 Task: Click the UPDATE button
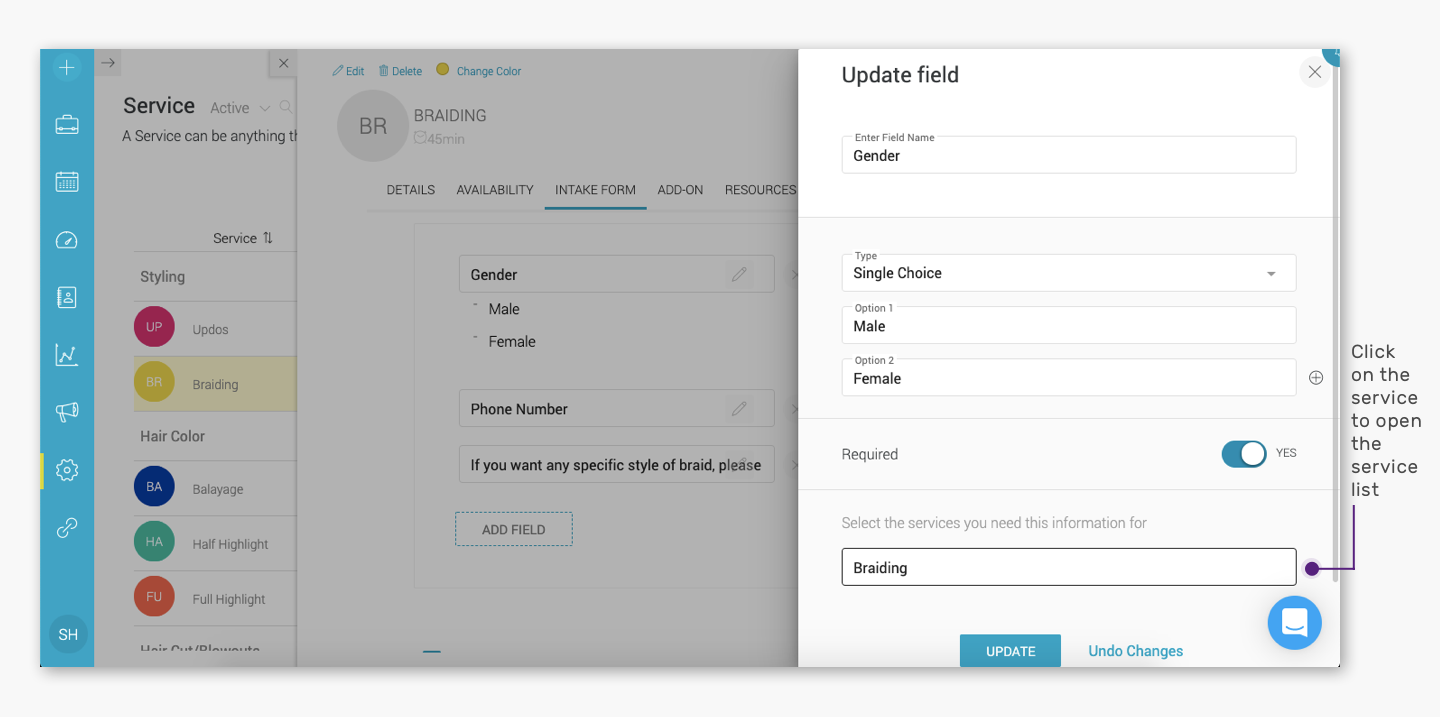click(1010, 651)
